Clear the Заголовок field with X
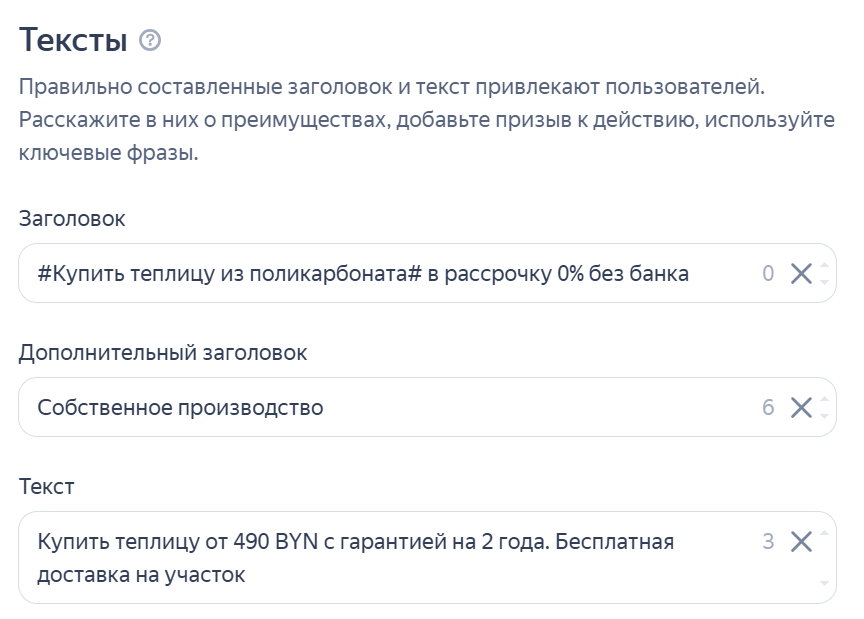This screenshot has width=864, height=619. tap(801, 274)
